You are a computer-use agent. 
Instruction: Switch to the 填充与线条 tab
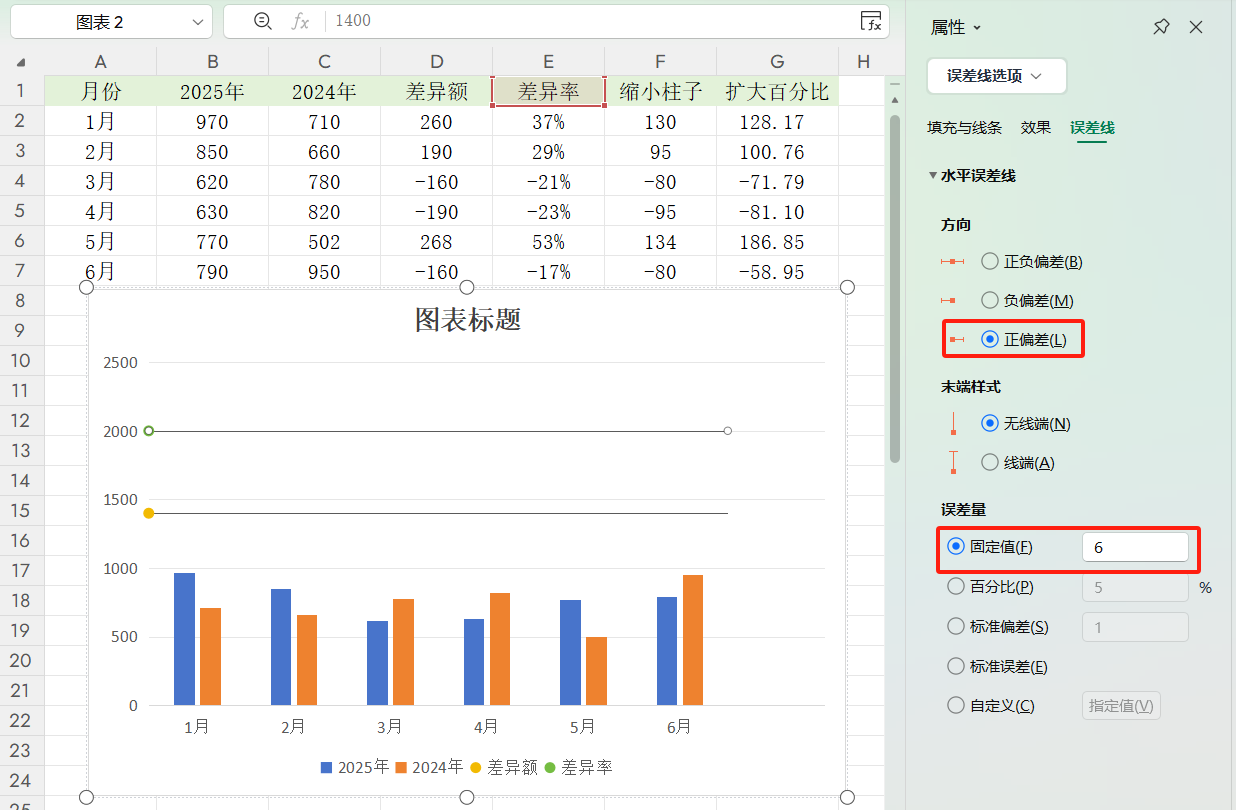click(x=963, y=128)
